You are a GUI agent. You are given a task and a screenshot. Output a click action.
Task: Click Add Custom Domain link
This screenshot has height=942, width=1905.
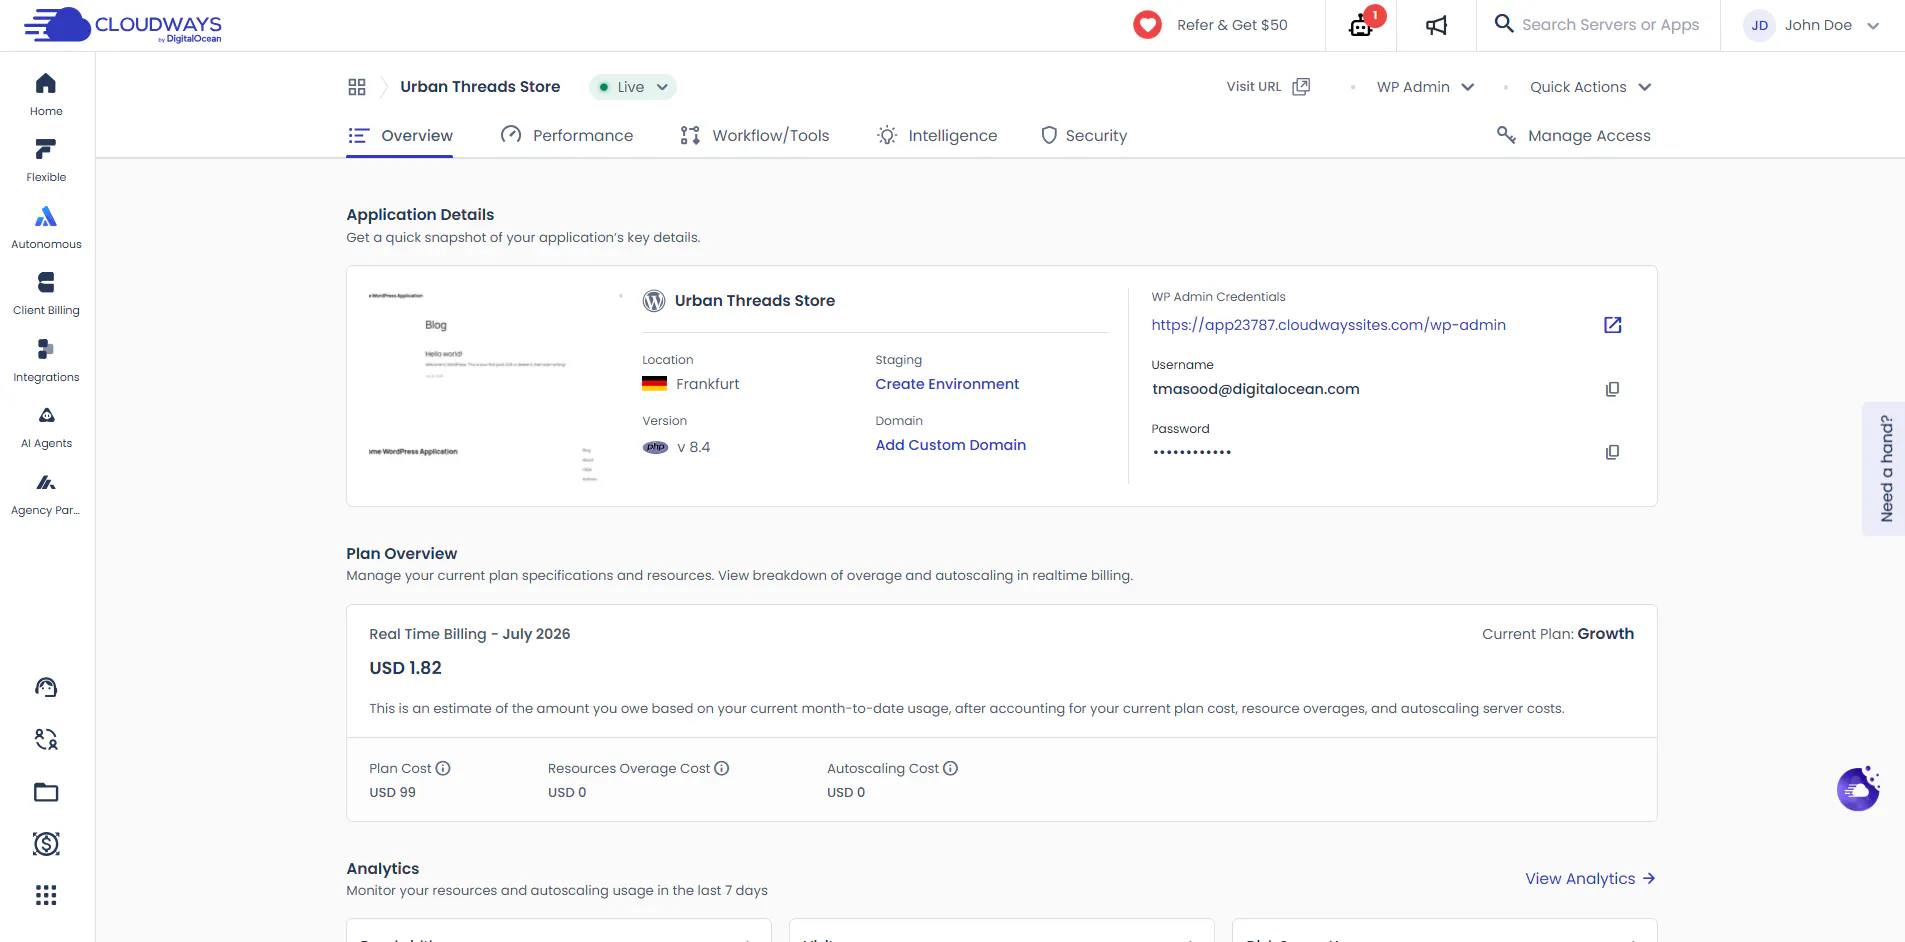[951, 445]
